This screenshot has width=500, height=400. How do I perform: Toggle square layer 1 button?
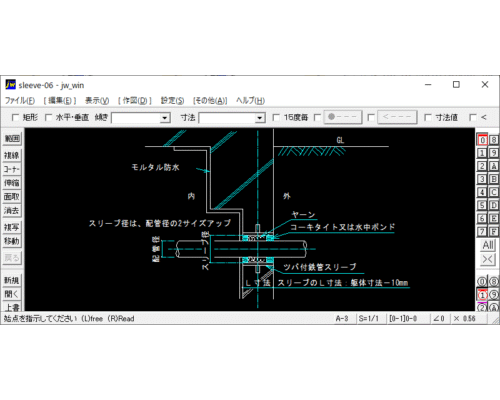(x=482, y=153)
